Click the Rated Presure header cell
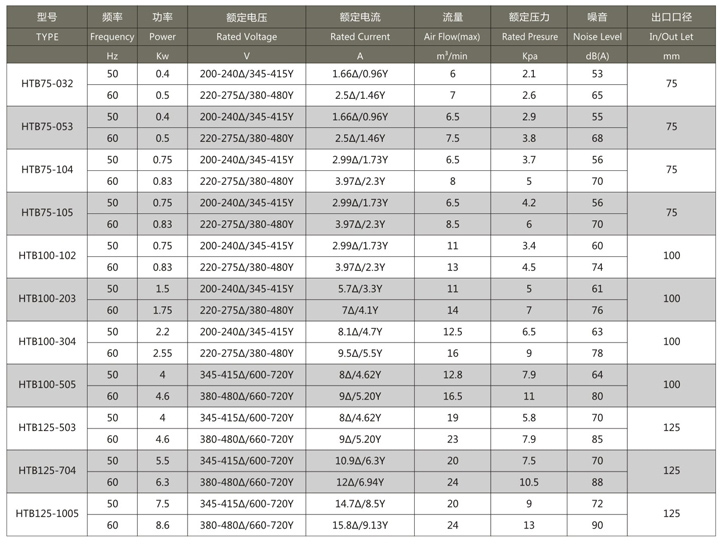 point(529,37)
